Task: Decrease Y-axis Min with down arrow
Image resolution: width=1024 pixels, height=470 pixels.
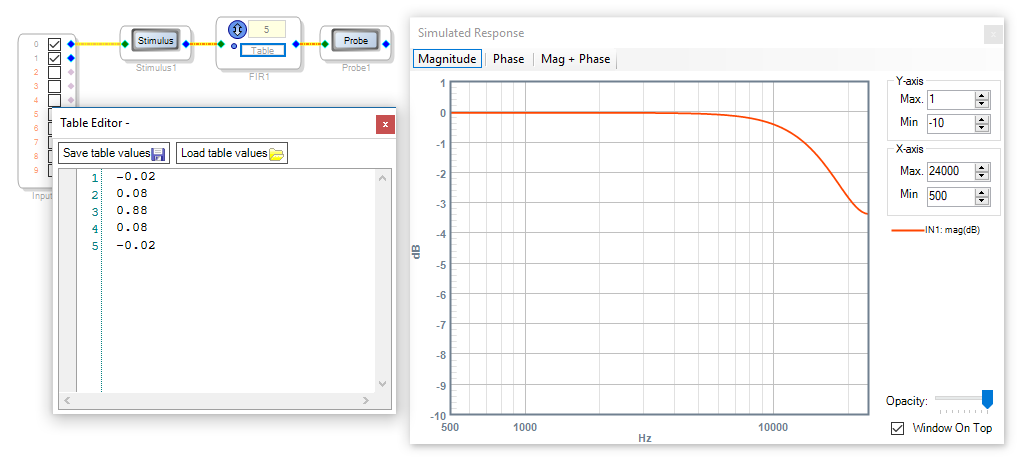Action: [982, 127]
